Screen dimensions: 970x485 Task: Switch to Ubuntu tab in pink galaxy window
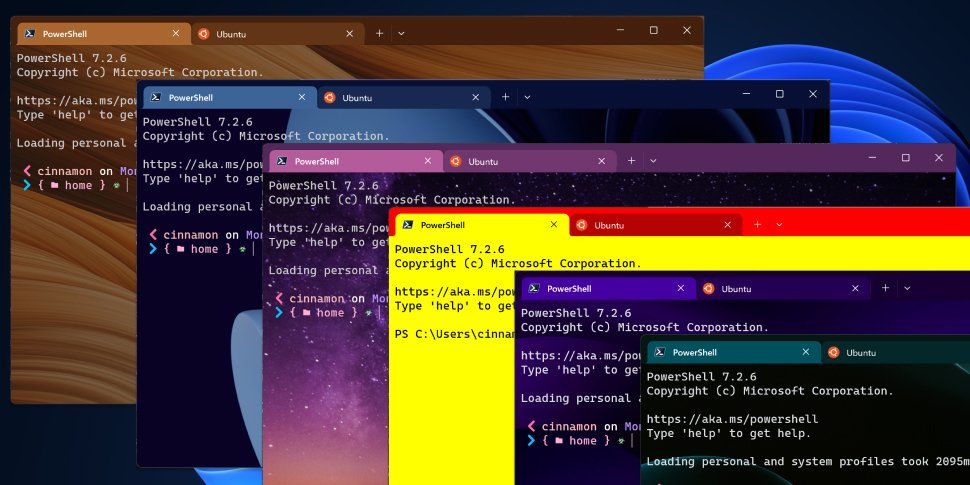(530, 161)
